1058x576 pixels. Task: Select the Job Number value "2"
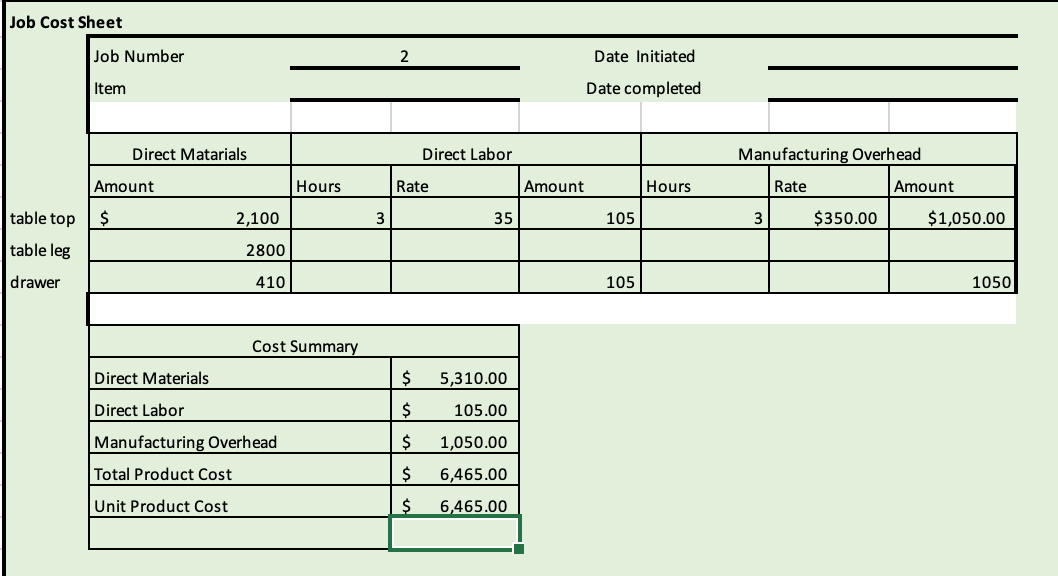click(404, 56)
